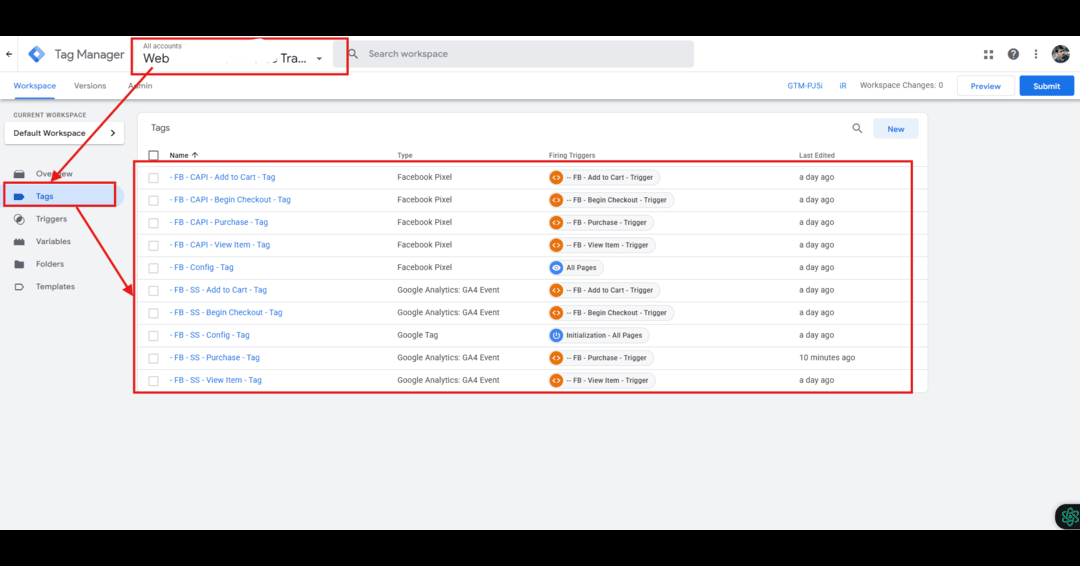The image size is (1080, 566).
Task: Open the All accounts container dropdown
Action: coord(233,55)
